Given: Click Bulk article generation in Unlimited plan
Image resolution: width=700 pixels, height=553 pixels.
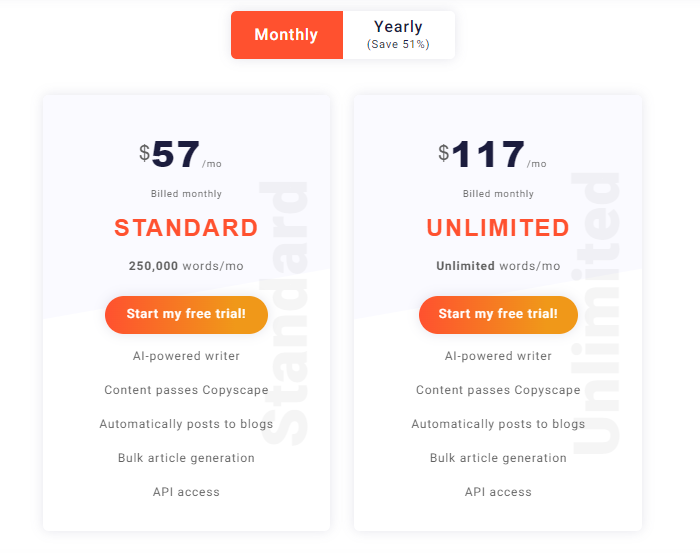Looking at the screenshot, I should click(498, 458).
